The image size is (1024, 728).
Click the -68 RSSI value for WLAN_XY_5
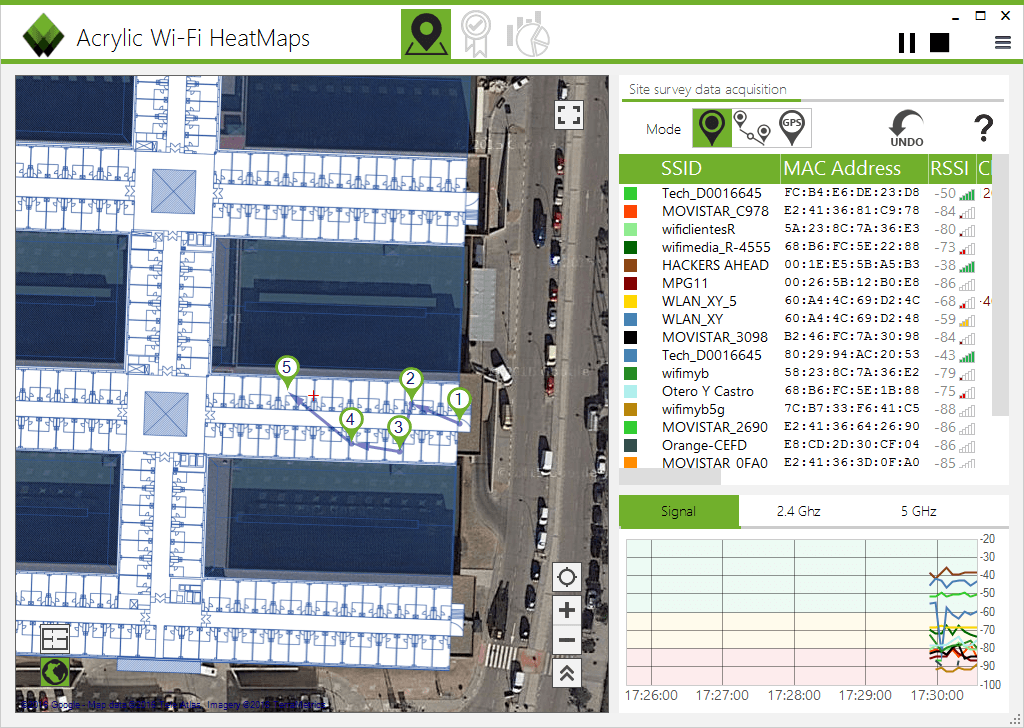point(945,302)
